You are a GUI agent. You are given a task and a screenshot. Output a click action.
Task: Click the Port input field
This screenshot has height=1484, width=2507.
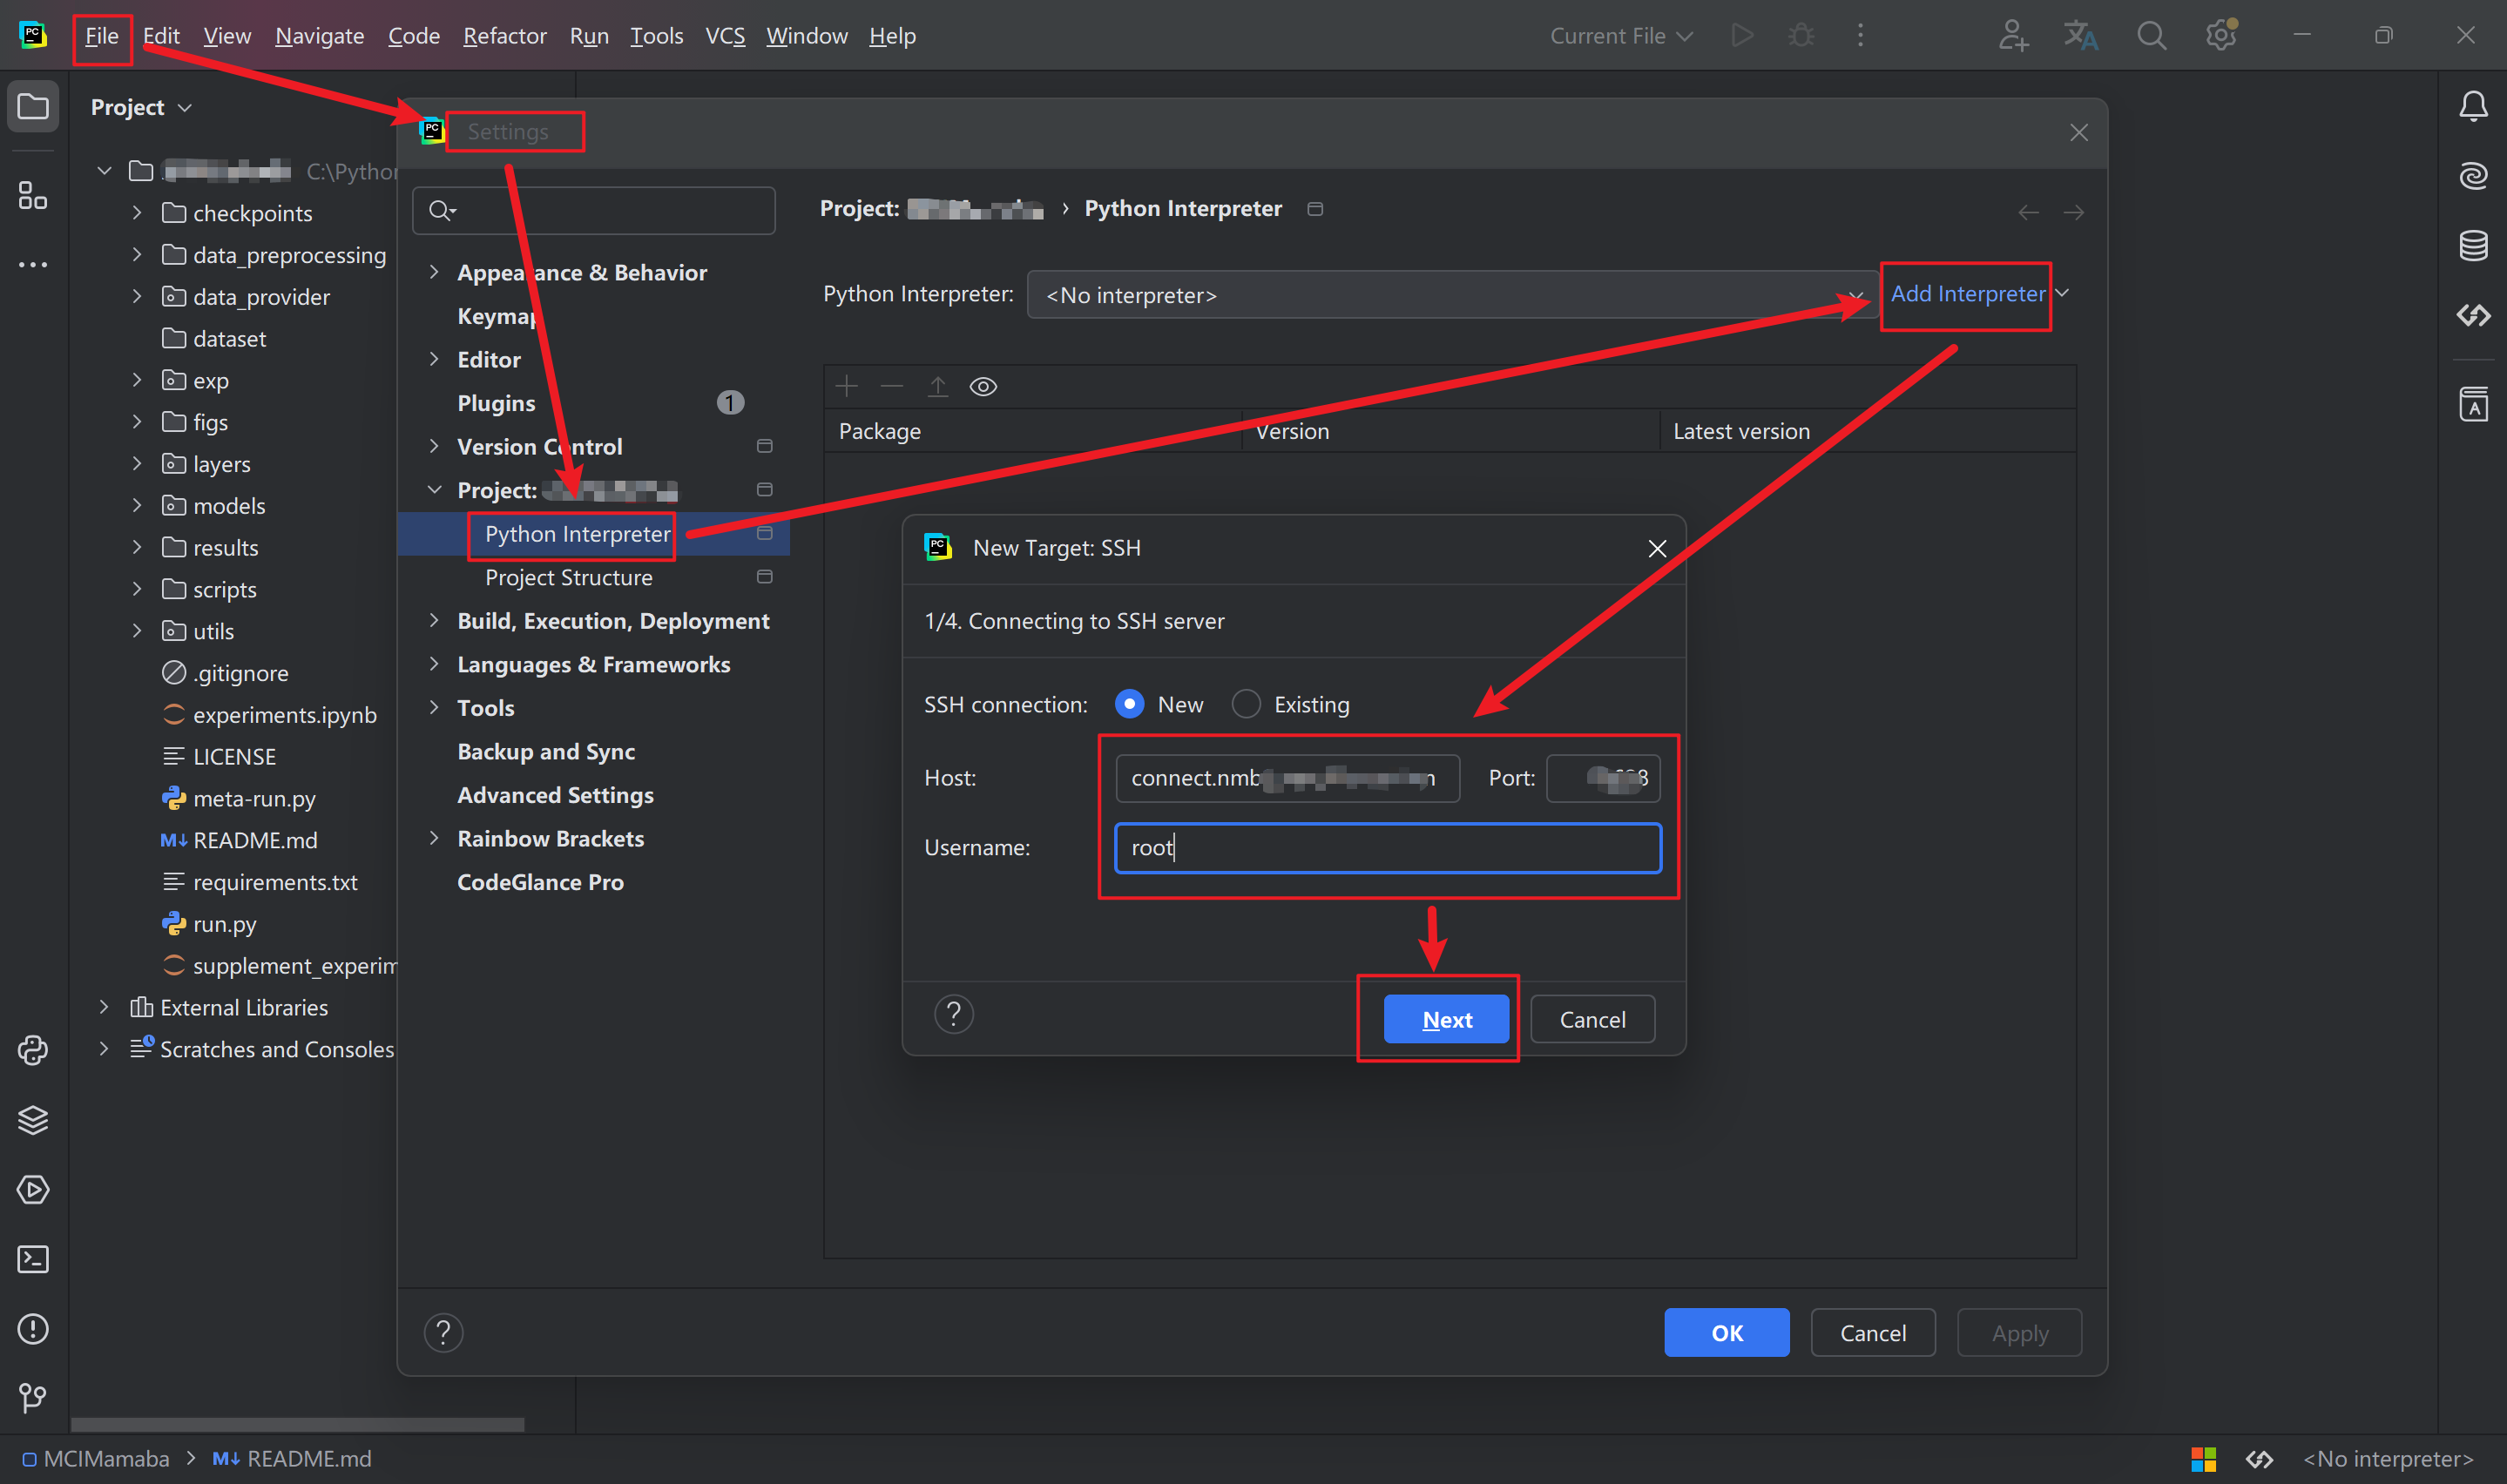[x=1603, y=778]
